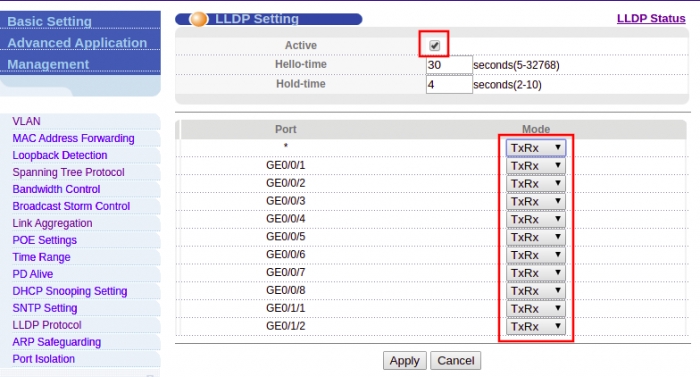The height and width of the screenshot is (377, 700).
Task: Open ARP Safeguarding page
Action: pyautogui.click(x=57, y=342)
